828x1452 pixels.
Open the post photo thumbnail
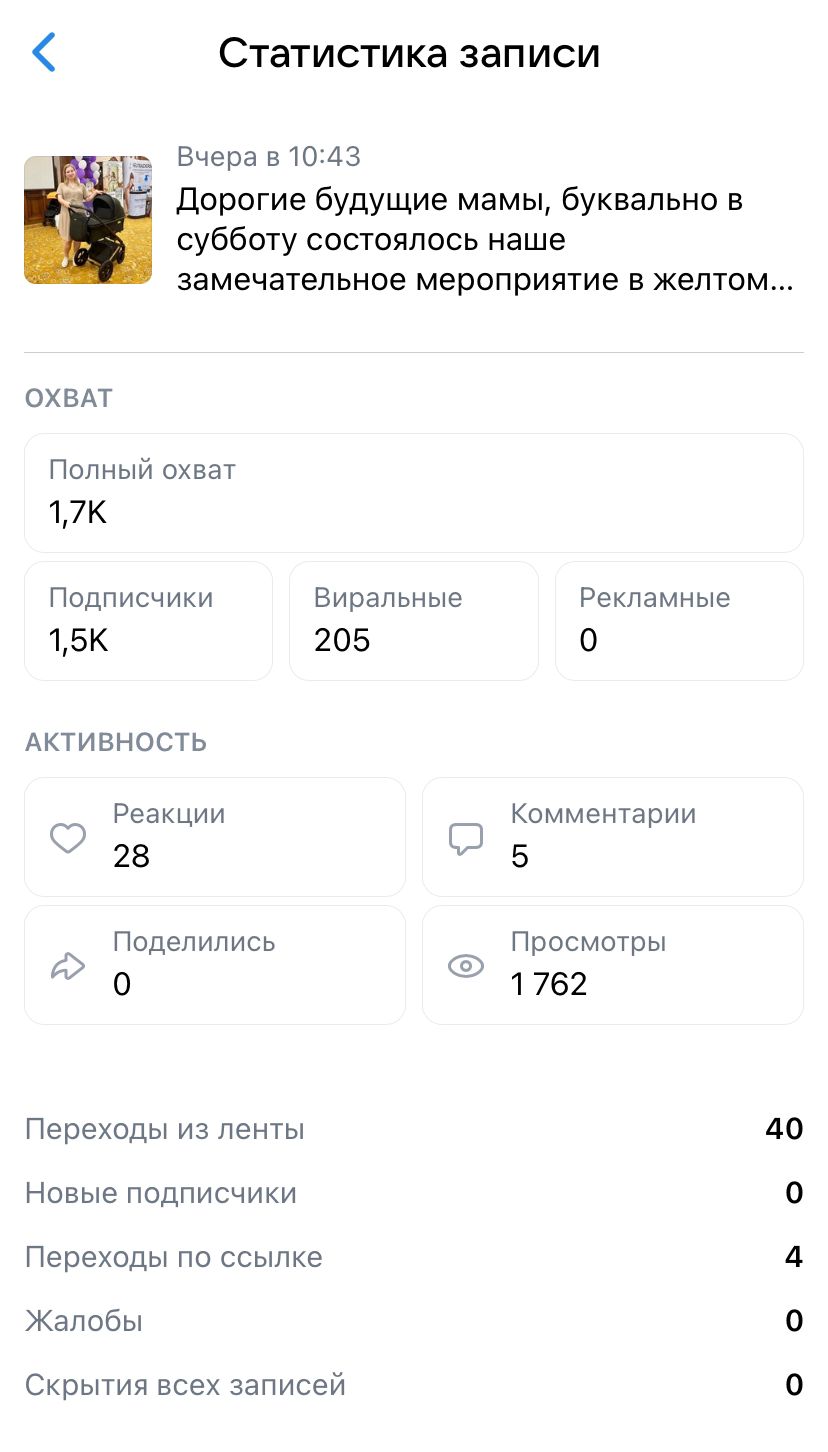(88, 220)
